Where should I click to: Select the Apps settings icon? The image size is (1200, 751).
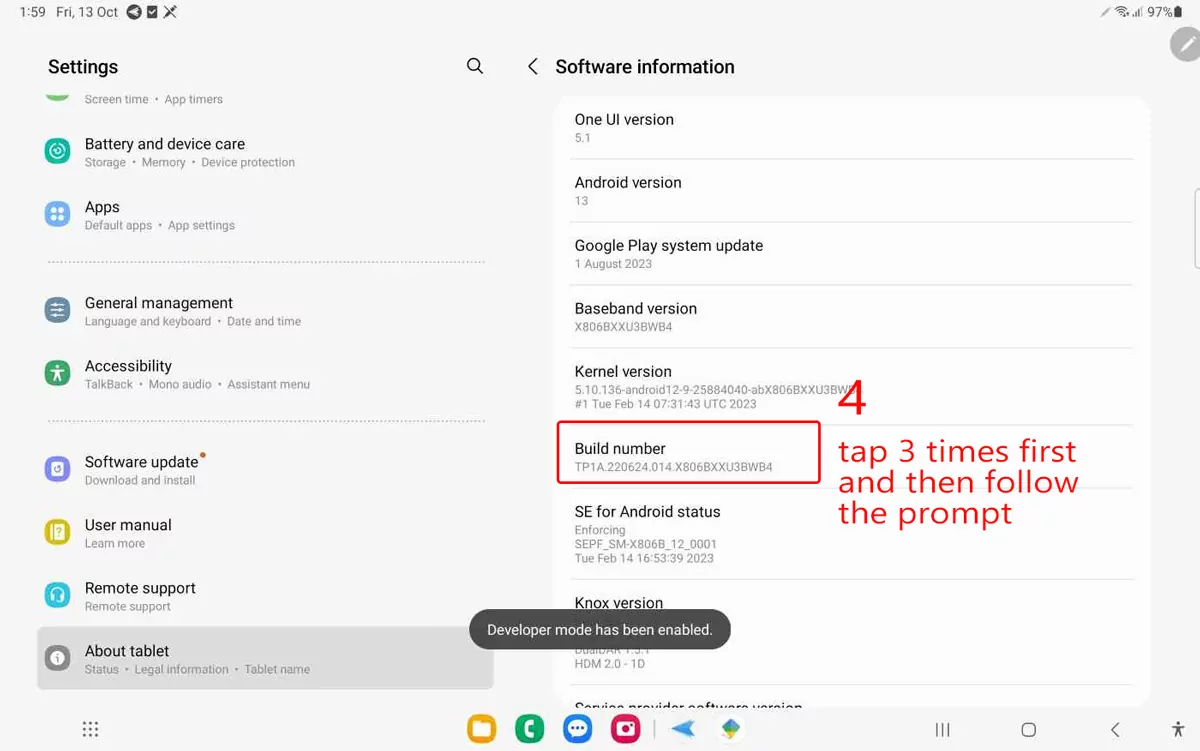point(57,214)
